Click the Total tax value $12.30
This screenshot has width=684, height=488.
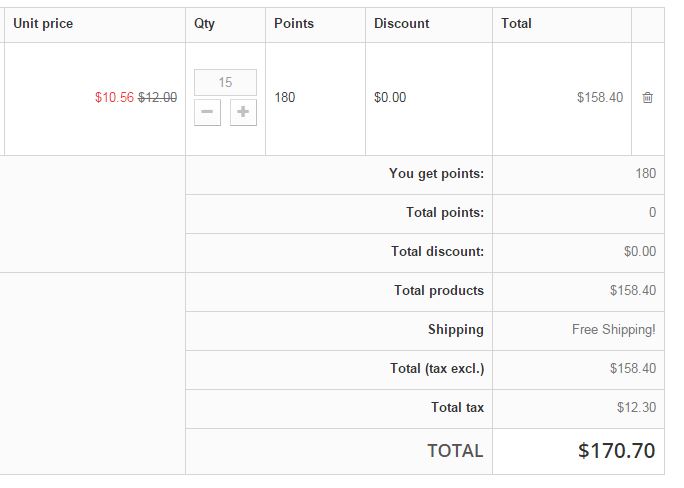coord(636,408)
